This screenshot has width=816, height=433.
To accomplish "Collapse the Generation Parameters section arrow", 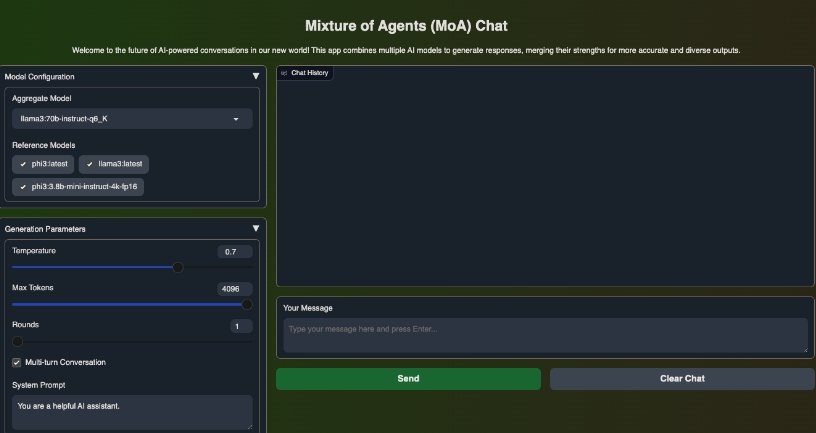I will (256, 229).
